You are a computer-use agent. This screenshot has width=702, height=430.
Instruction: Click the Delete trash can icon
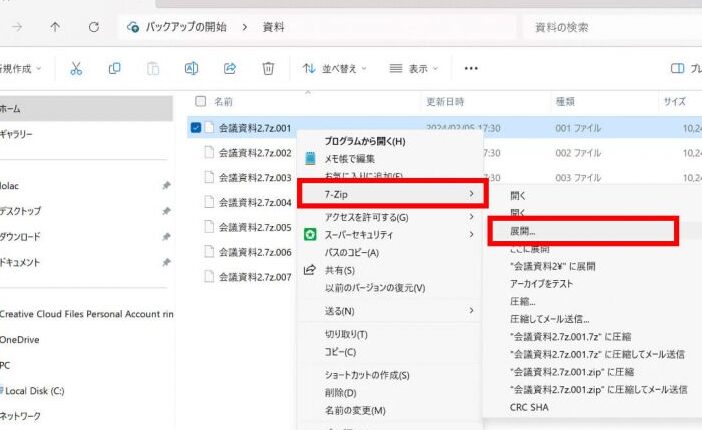268,68
